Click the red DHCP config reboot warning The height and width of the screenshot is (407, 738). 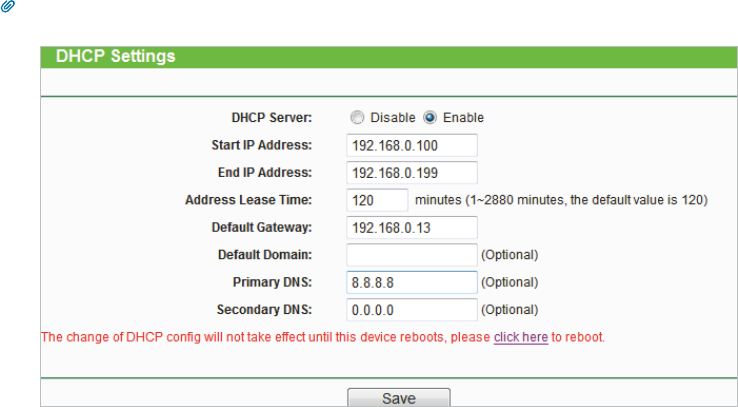[323, 337]
